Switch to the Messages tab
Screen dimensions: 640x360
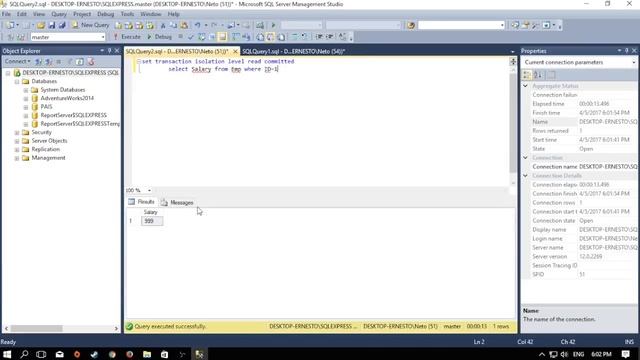tap(177, 202)
